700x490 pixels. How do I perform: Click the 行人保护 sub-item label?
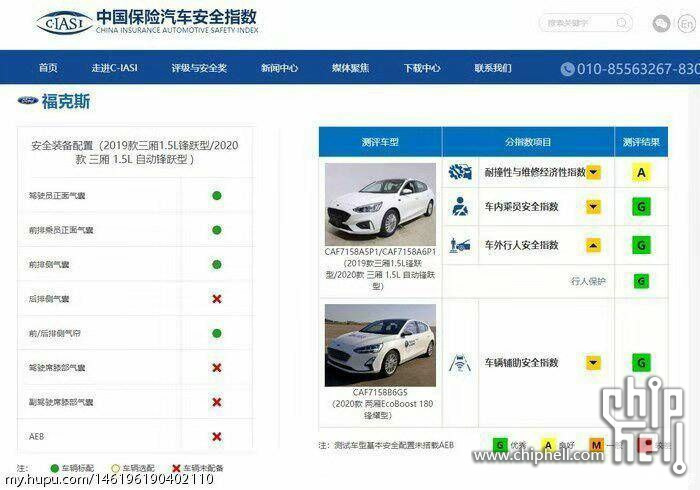[588, 281]
